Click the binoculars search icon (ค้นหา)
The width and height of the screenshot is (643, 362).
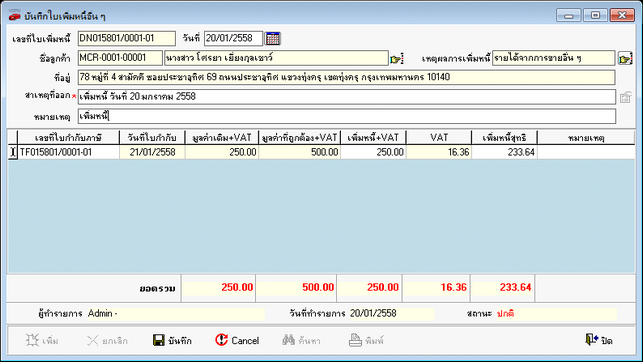coord(288,340)
